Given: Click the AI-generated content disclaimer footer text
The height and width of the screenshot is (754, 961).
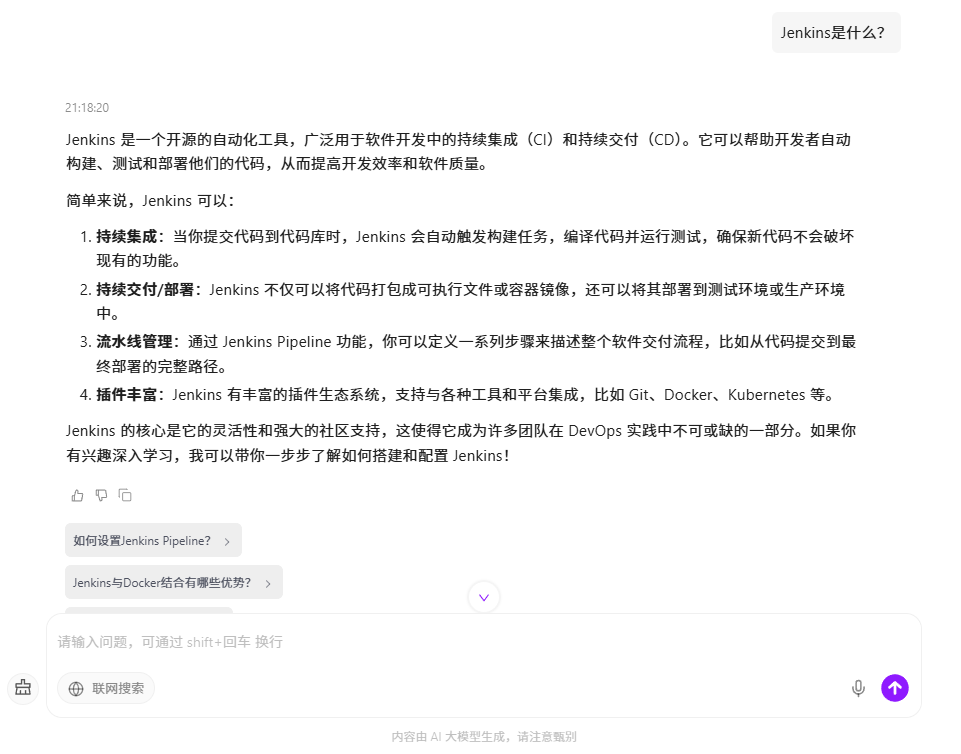Looking at the screenshot, I should click(484, 737).
